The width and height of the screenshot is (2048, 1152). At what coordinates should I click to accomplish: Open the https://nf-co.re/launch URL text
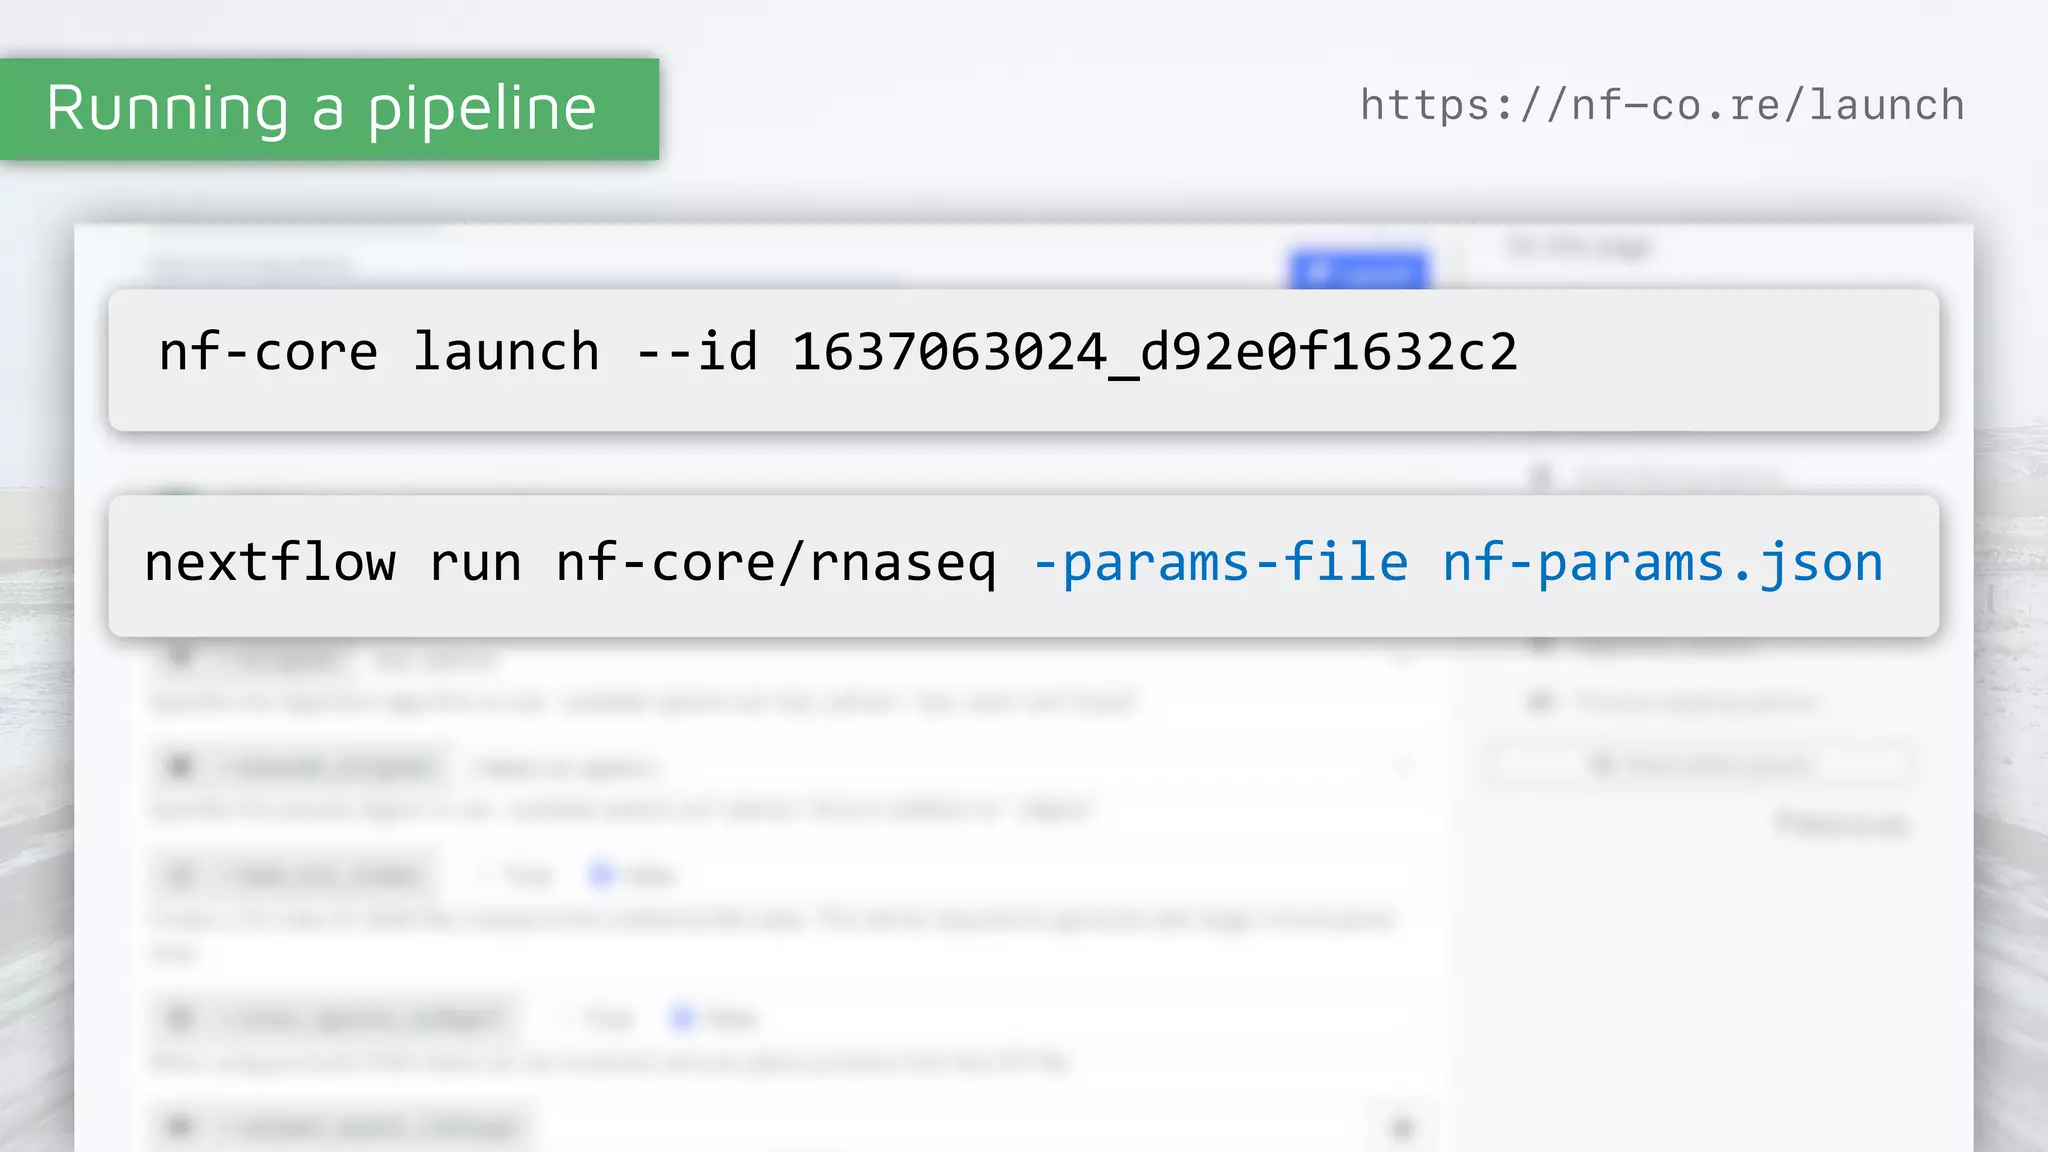pyautogui.click(x=1662, y=106)
